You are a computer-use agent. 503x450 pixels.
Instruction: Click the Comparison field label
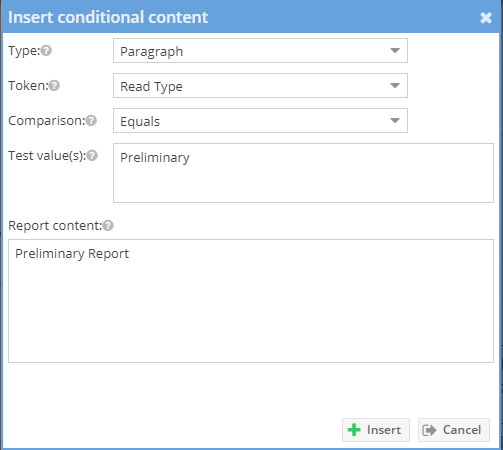point(47,121)
